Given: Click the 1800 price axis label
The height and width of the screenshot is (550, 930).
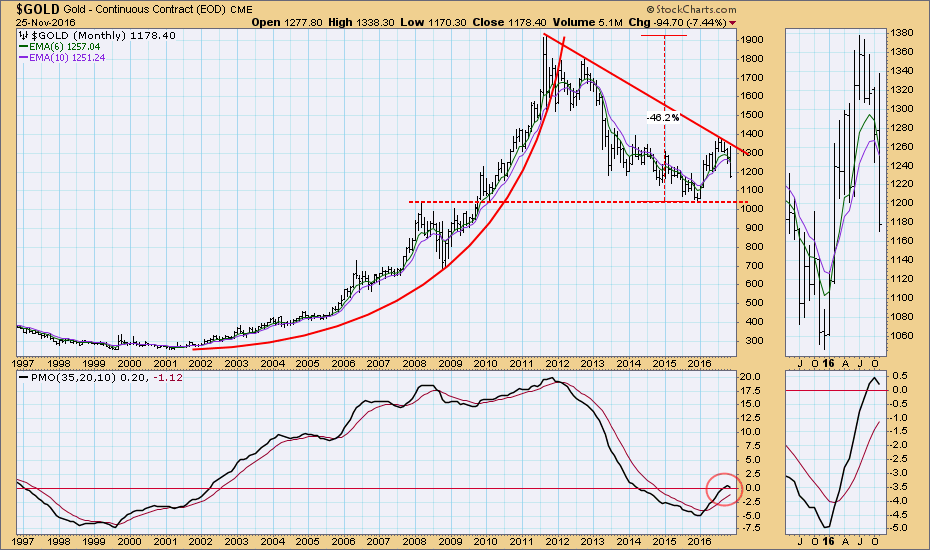Looking at the screenshot, I should [751, 59].
